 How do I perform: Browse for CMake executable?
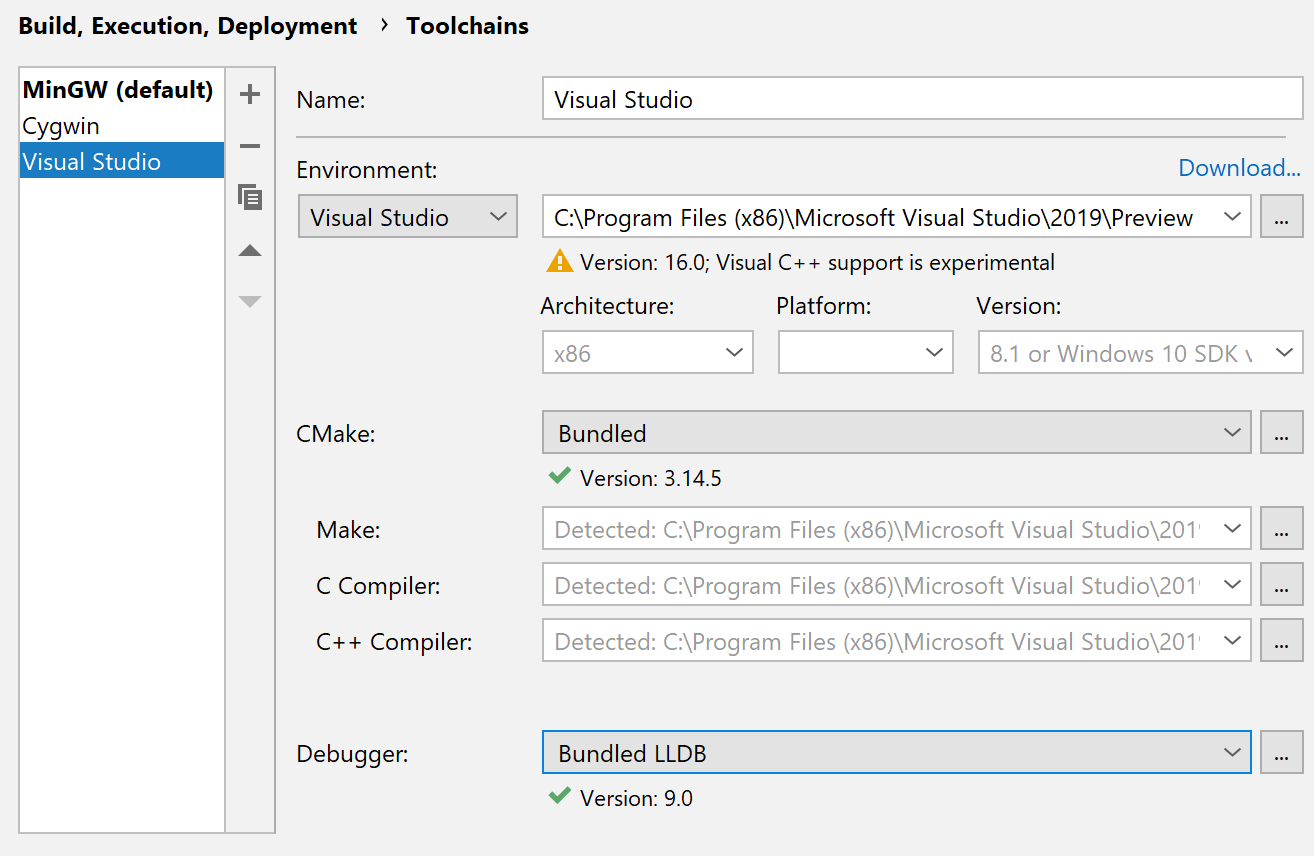(1281, 432)
